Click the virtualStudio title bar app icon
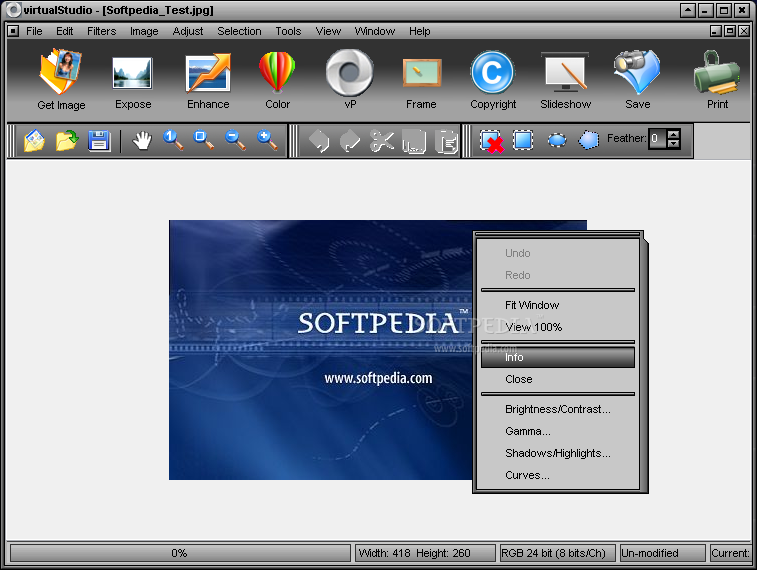The width and height of the screenshot is (757, 570). click(14, 10)
